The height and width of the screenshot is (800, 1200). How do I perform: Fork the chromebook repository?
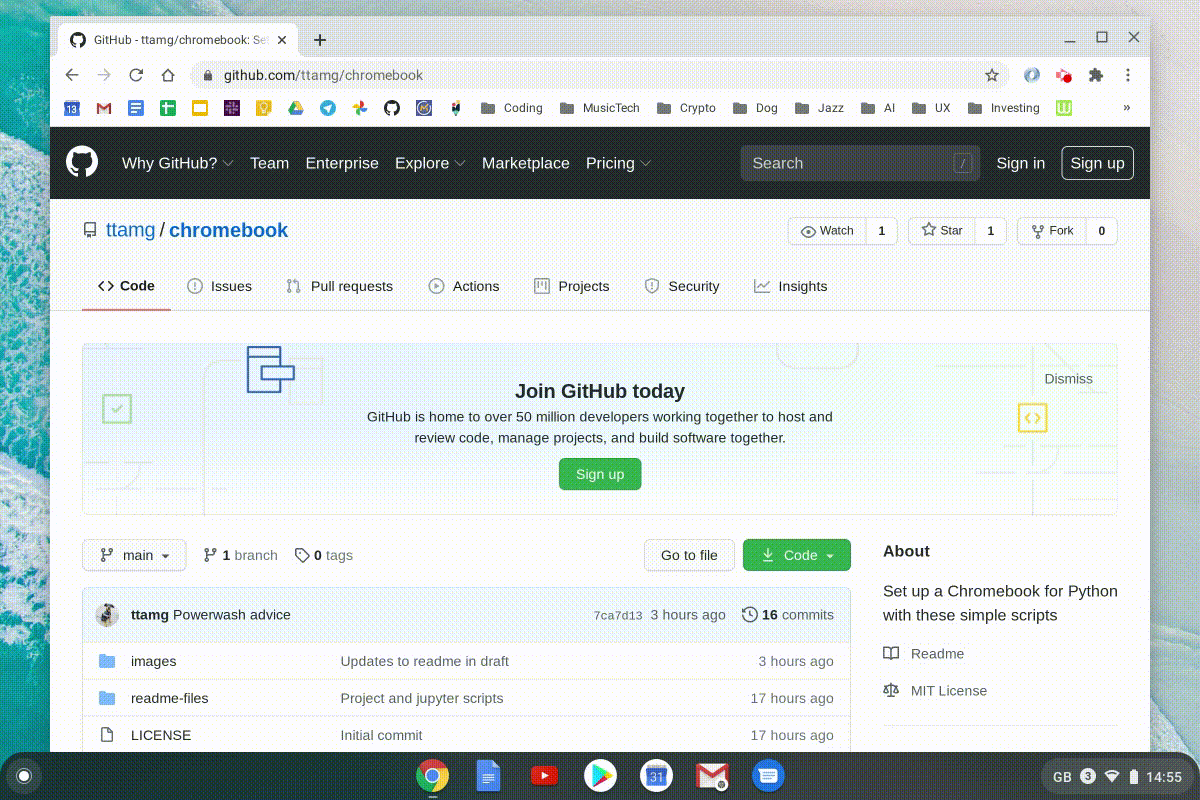click(1051, 231)
